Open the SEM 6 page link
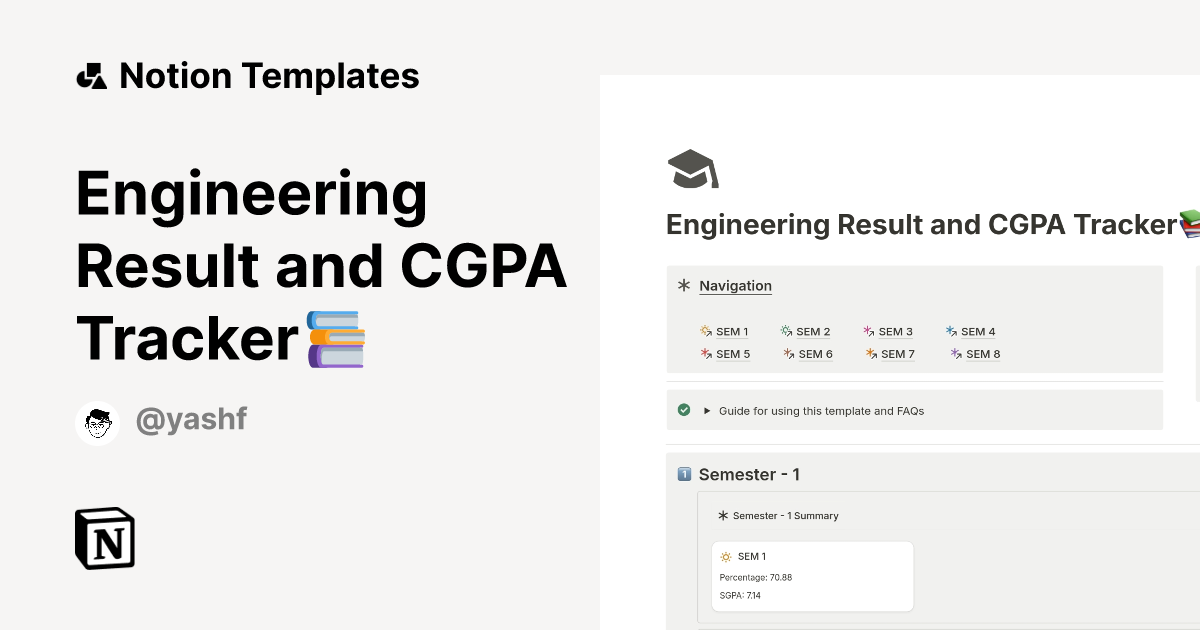Viewport: 1200px width, 630px height. pos(815,353)
